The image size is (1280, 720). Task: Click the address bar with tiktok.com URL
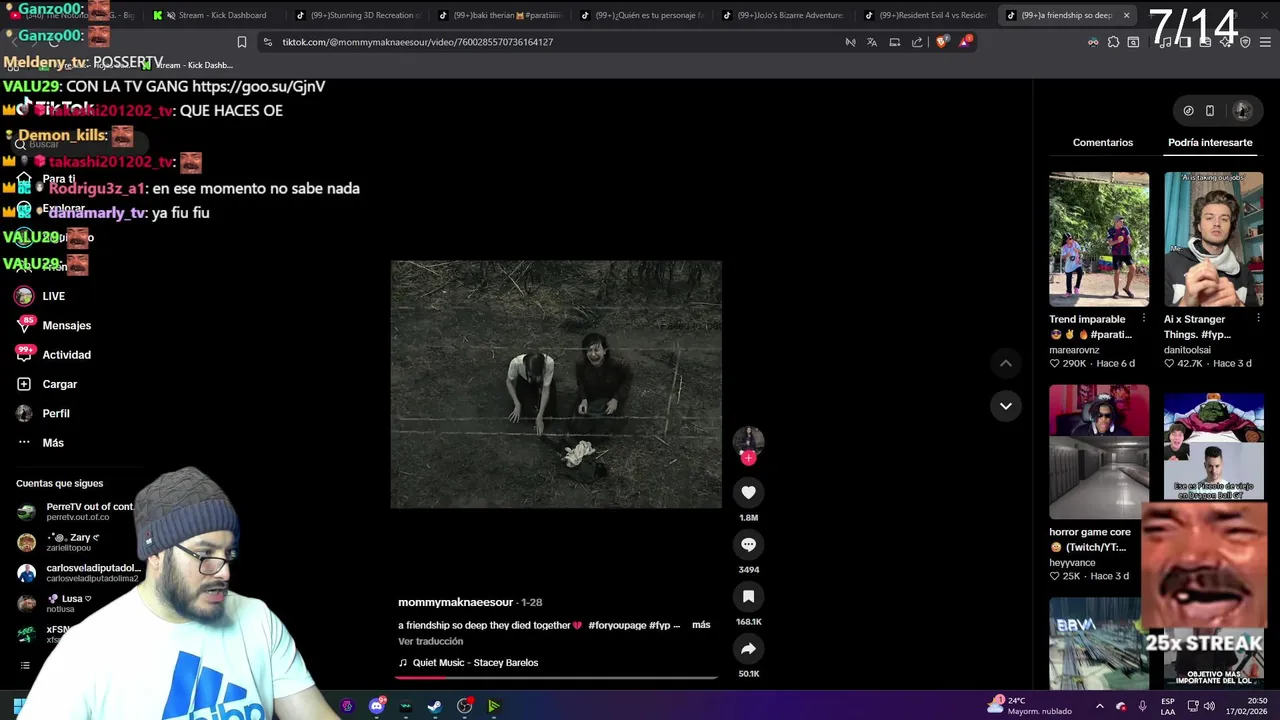point(555,42)
